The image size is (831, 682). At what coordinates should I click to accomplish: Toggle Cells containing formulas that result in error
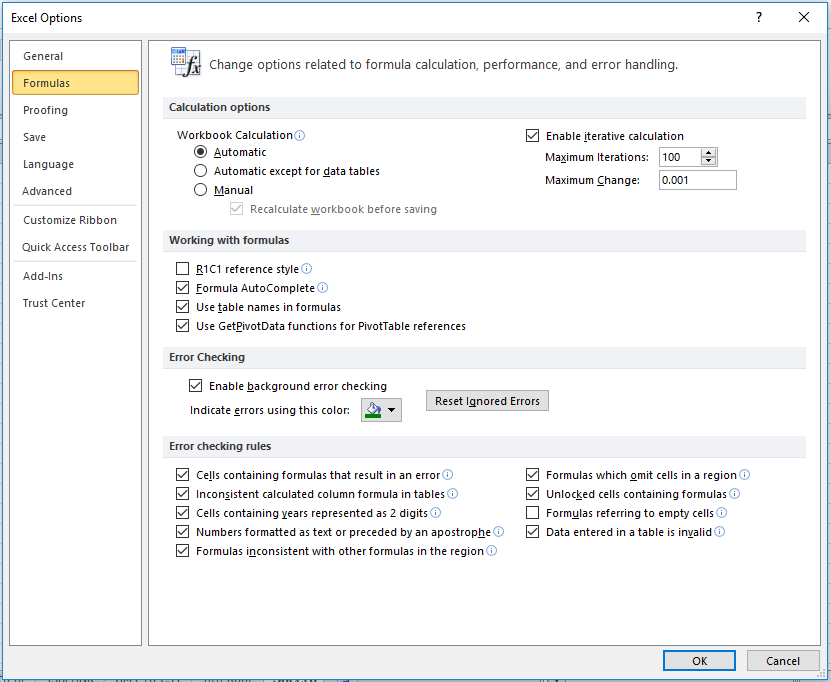182,475
